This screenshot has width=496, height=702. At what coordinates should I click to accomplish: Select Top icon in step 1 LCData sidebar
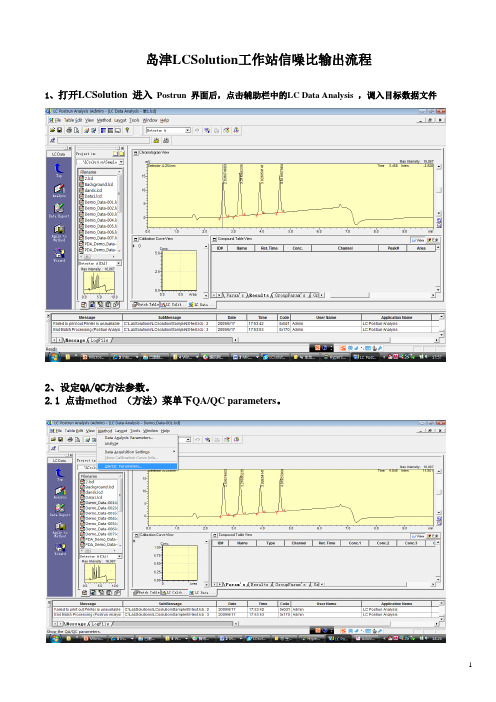pos(59,169)
